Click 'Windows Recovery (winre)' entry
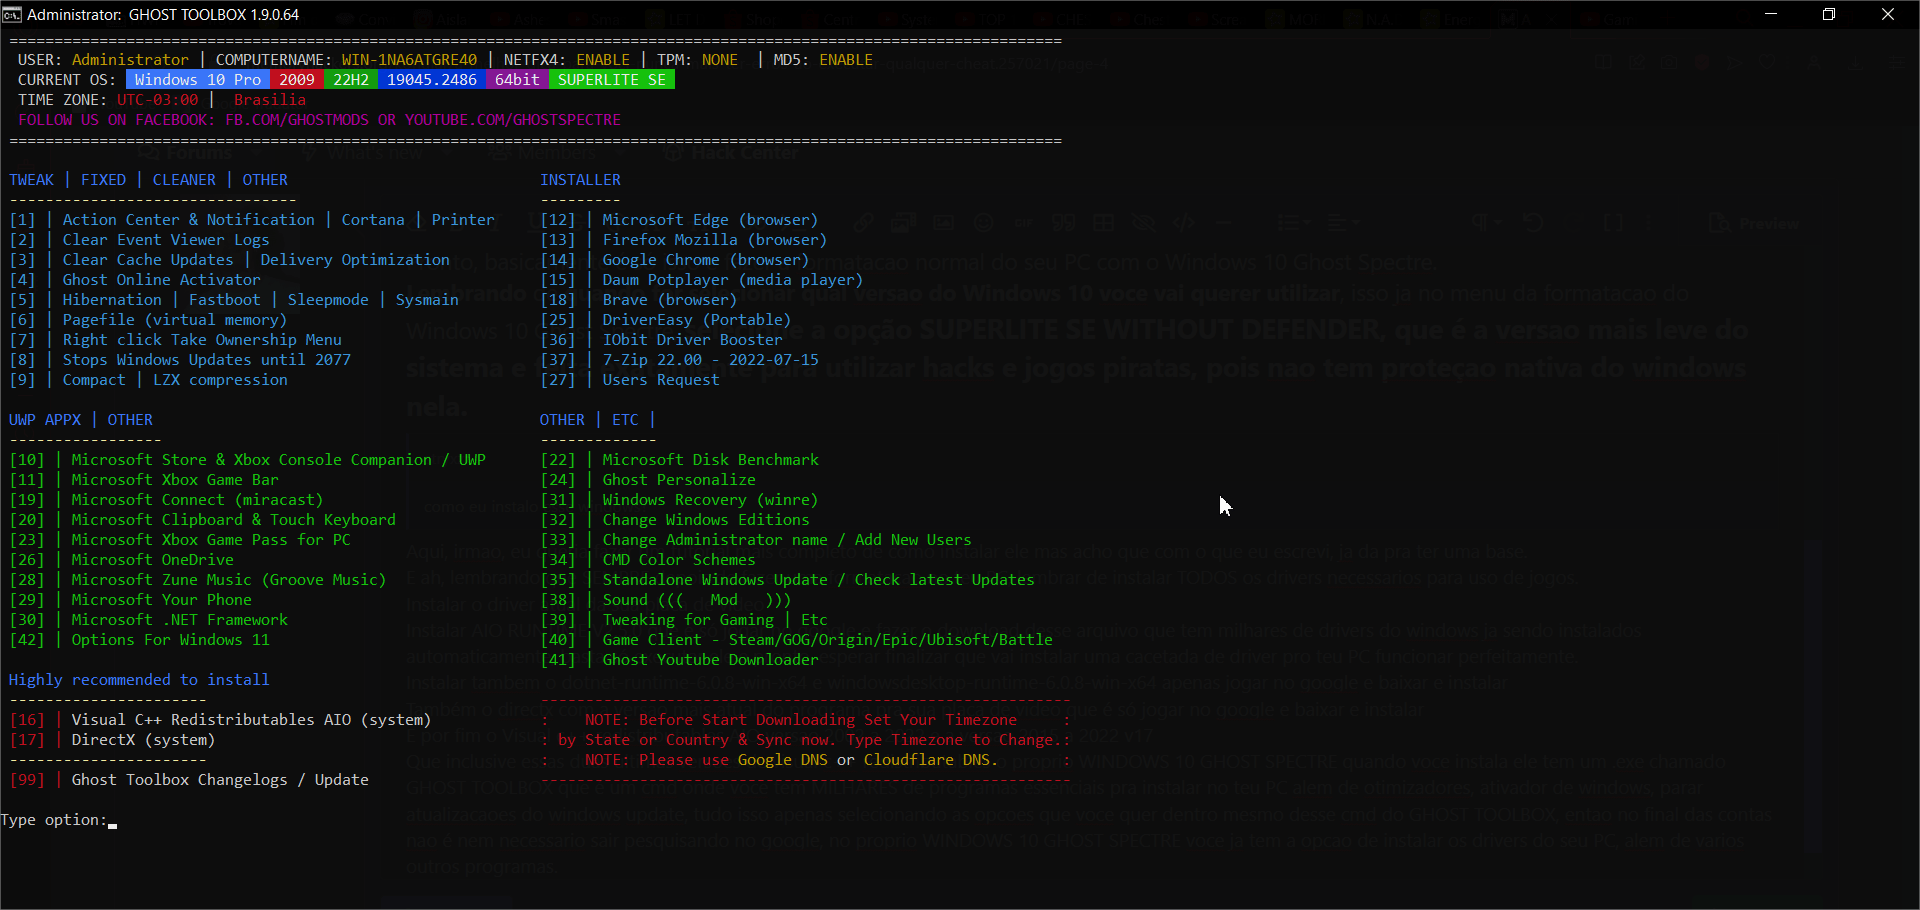This screenshot has height=910, width=1920. 710,500
